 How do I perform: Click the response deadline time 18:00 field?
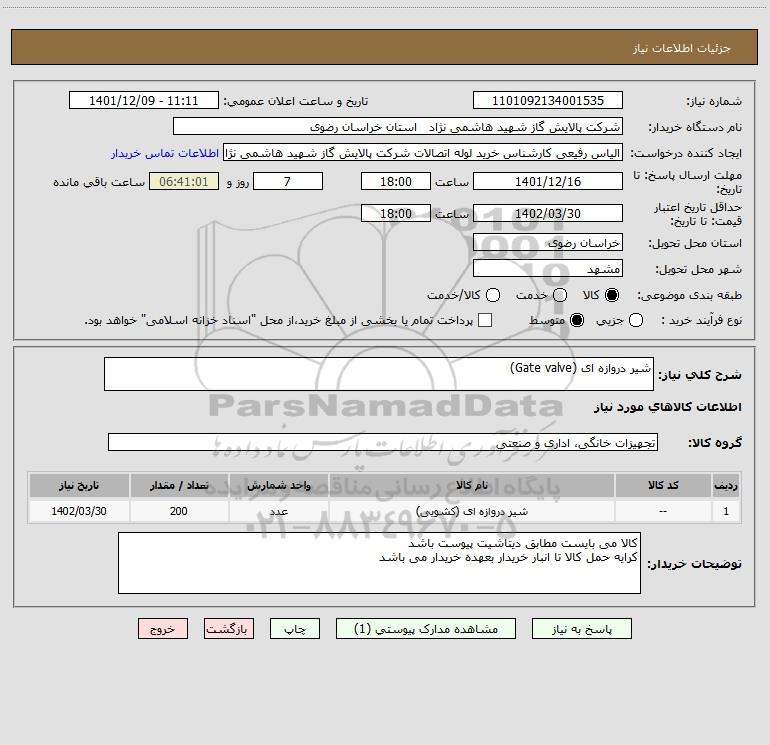coord(396,181)
